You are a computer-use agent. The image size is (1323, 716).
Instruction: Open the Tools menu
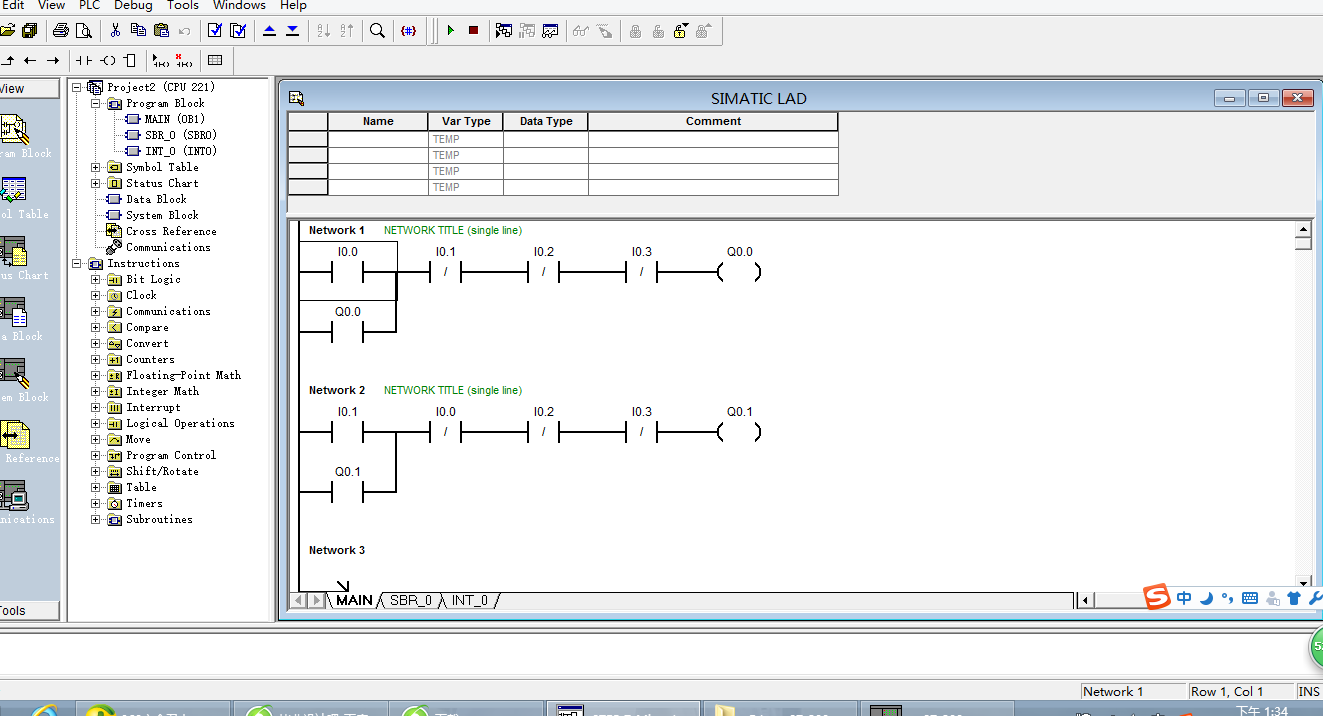click(183, 5)
